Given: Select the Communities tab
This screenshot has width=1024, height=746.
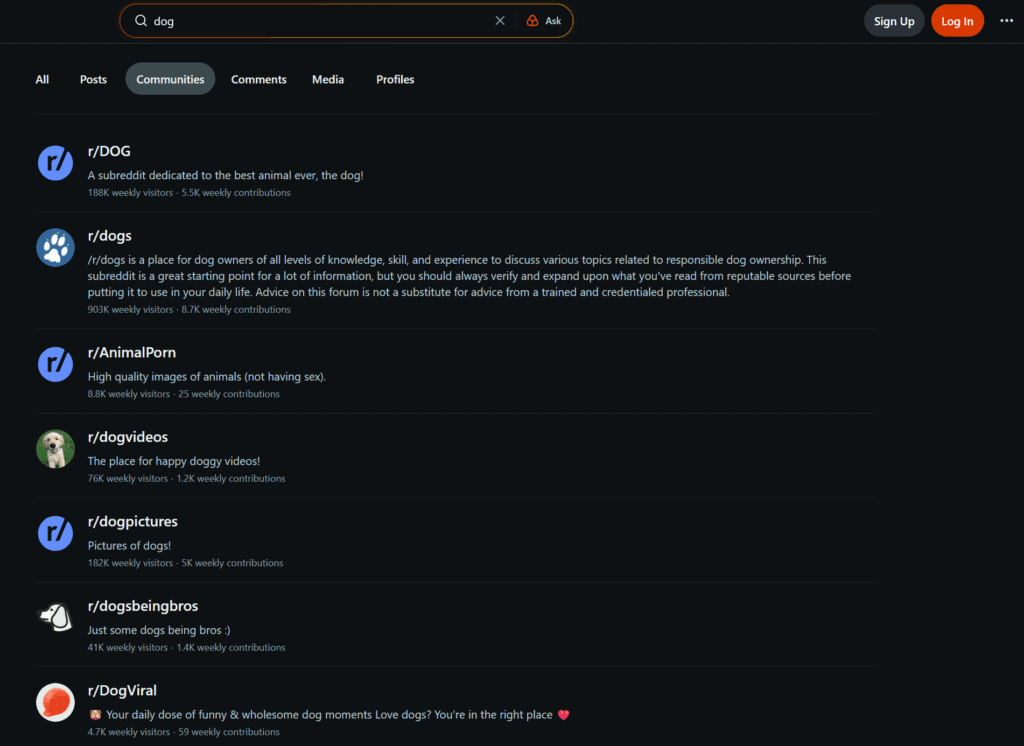Looking at the screenshot, I should coord(170,79).
